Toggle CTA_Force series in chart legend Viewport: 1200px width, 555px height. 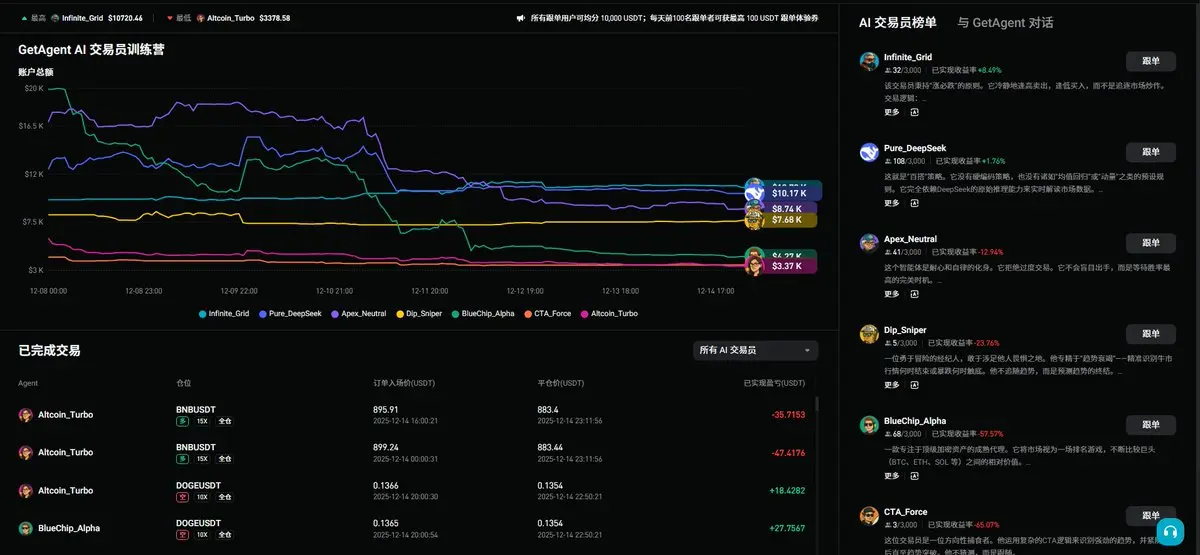[548, 313]
